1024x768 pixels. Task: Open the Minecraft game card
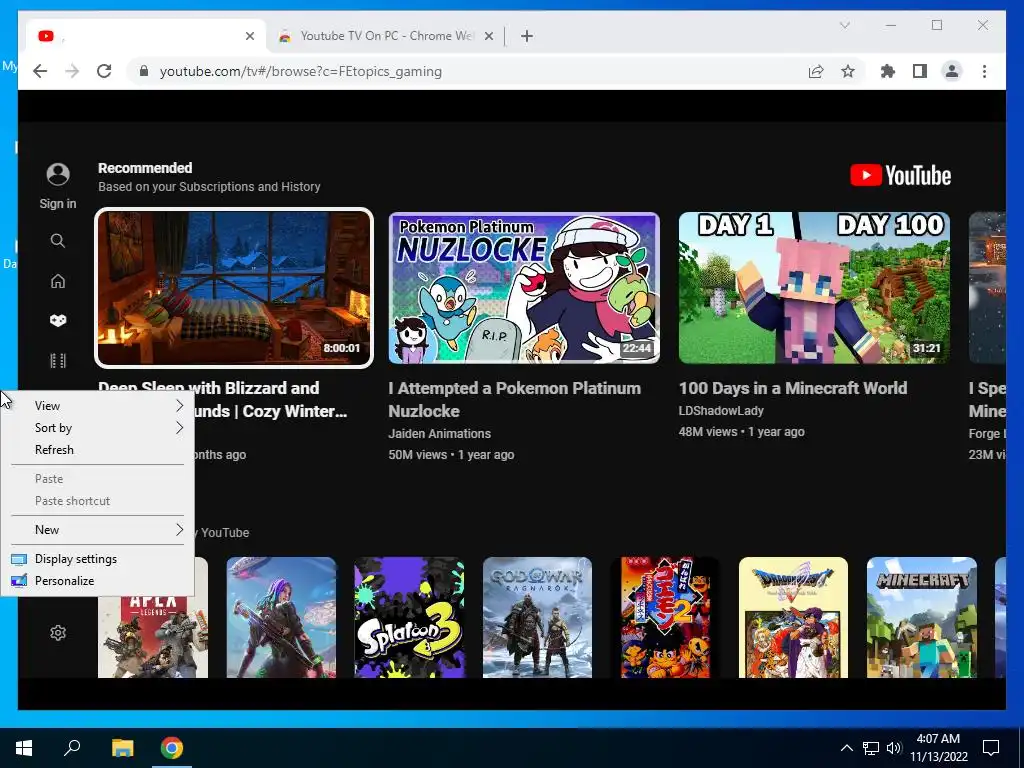click(x=921, y=617)
